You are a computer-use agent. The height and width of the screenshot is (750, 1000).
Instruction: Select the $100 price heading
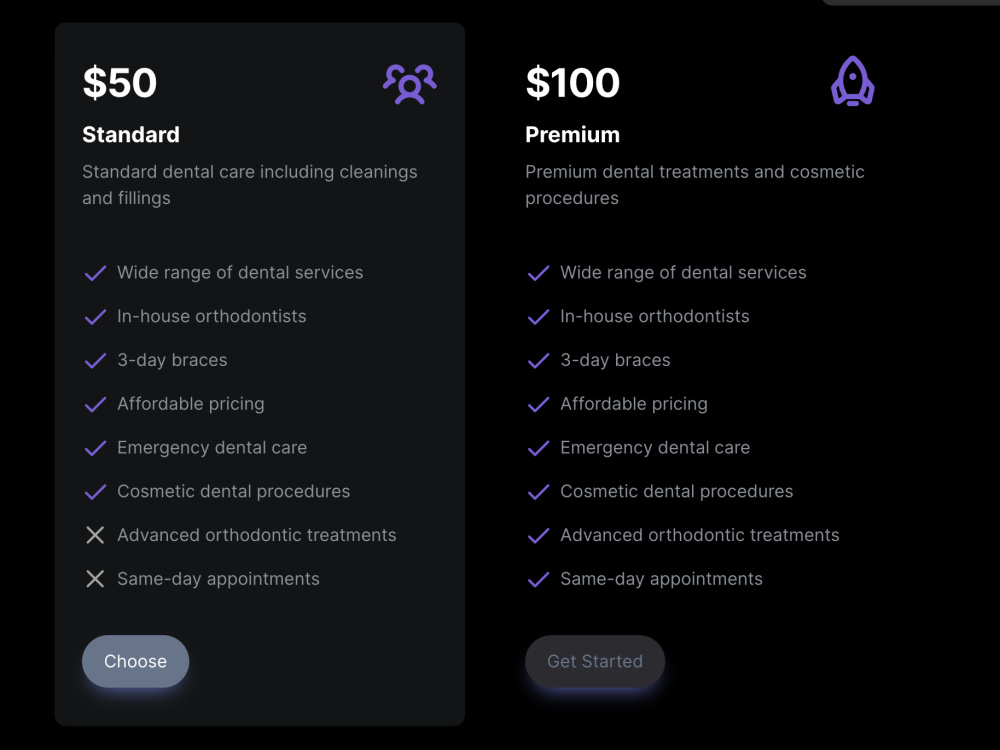(572, 82)
